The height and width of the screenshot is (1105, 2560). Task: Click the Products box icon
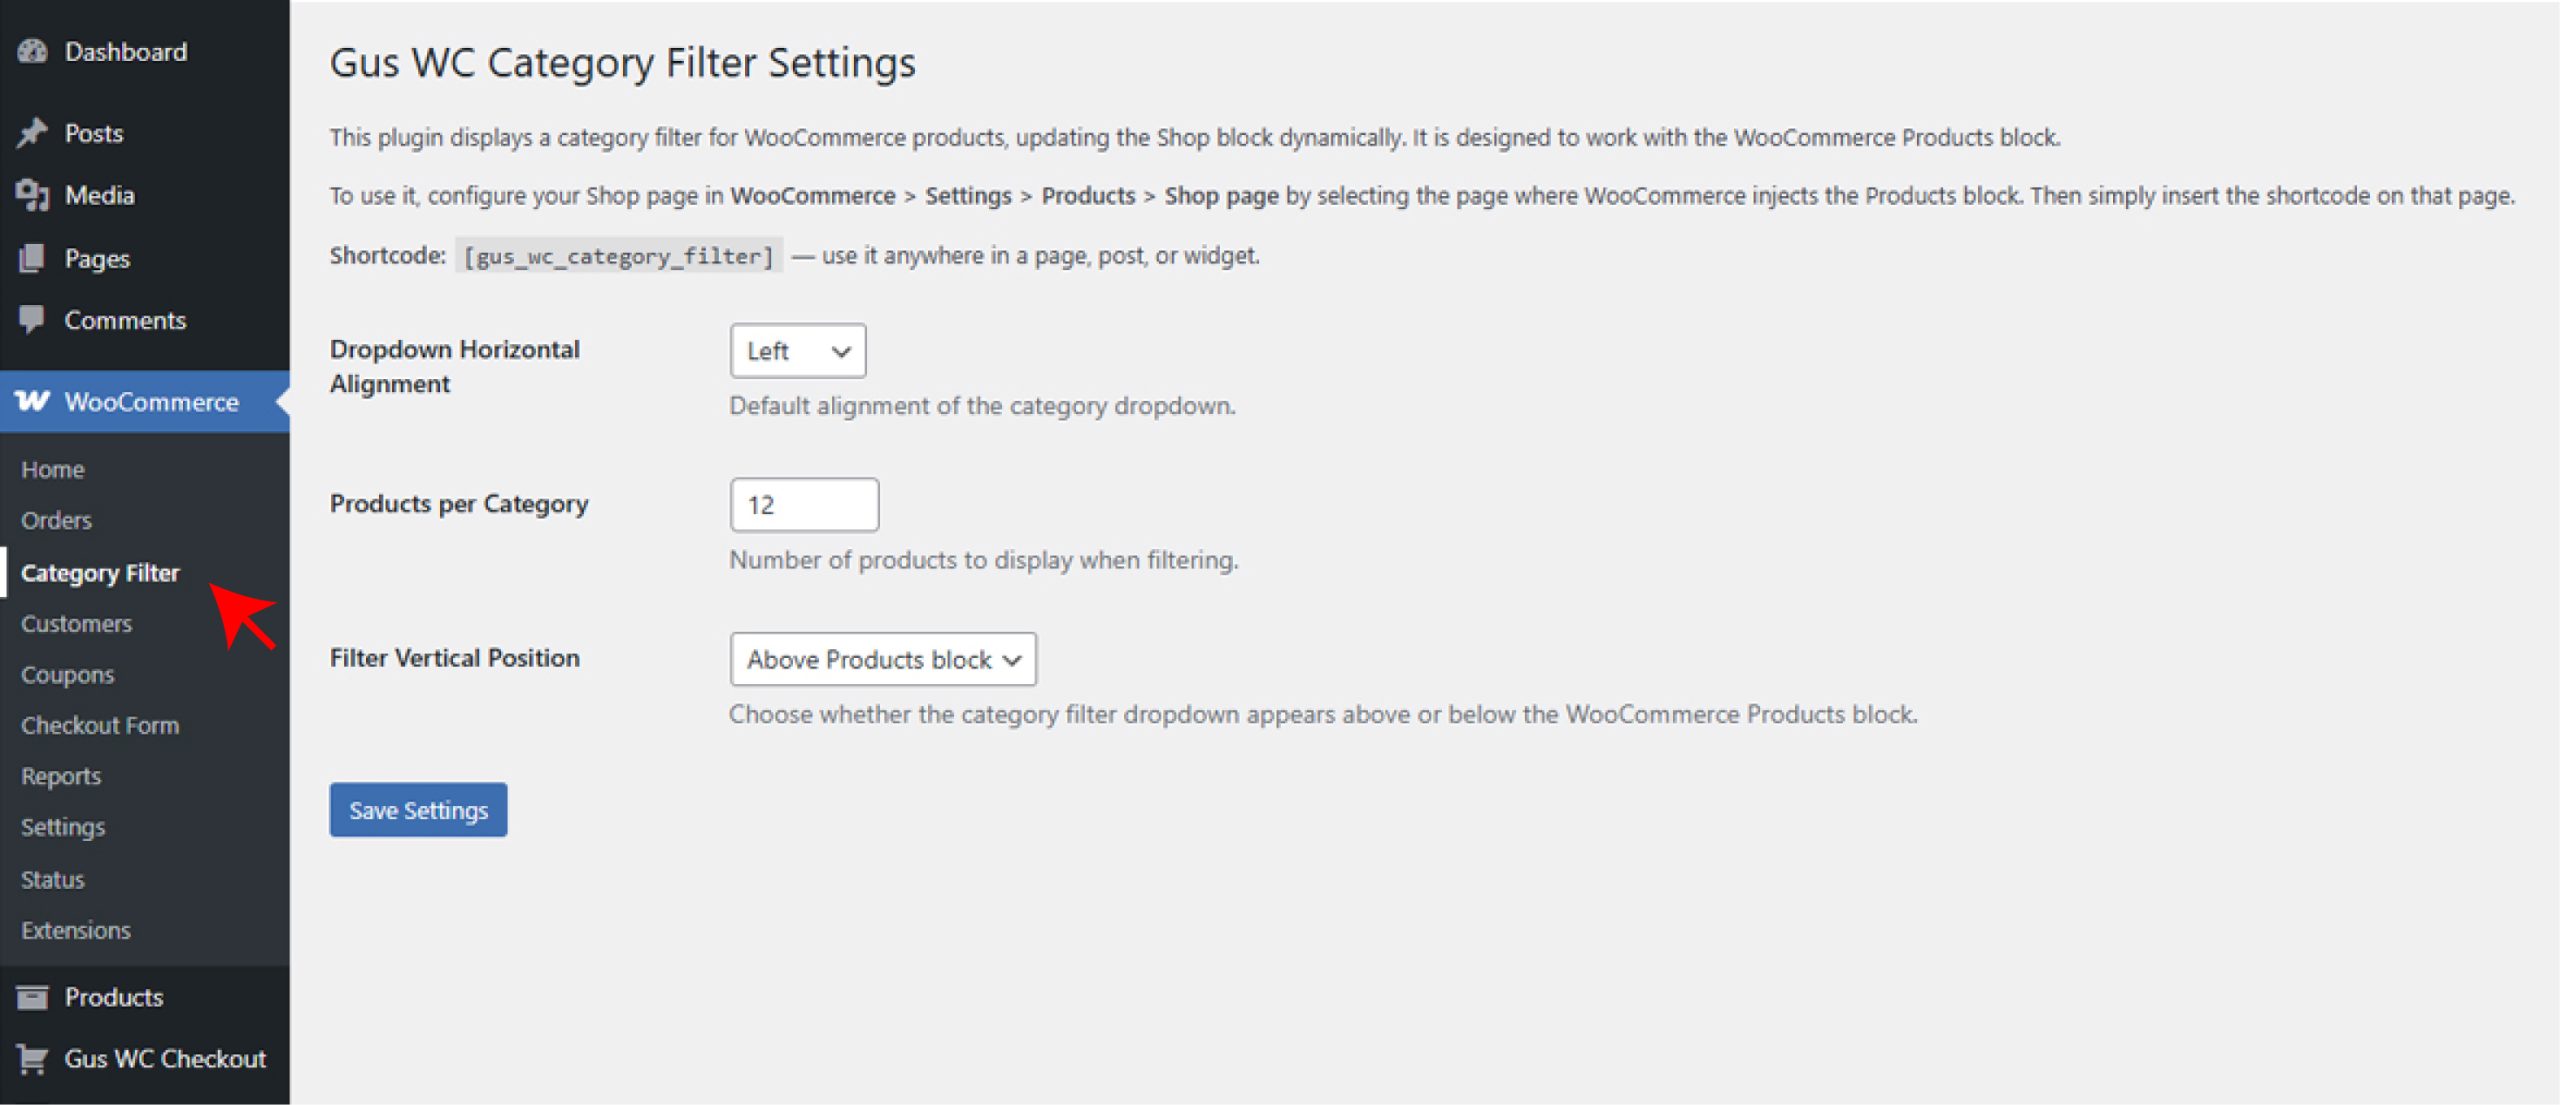[34, 996]
